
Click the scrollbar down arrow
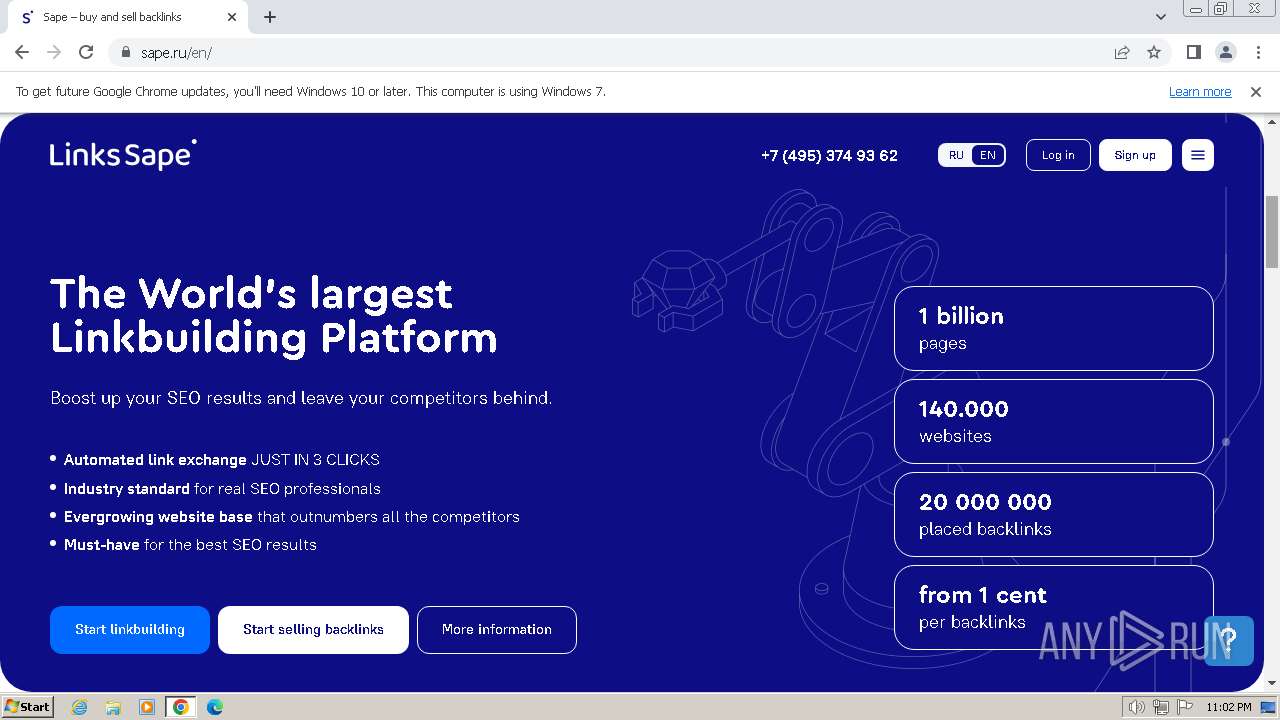(1272, 683)
